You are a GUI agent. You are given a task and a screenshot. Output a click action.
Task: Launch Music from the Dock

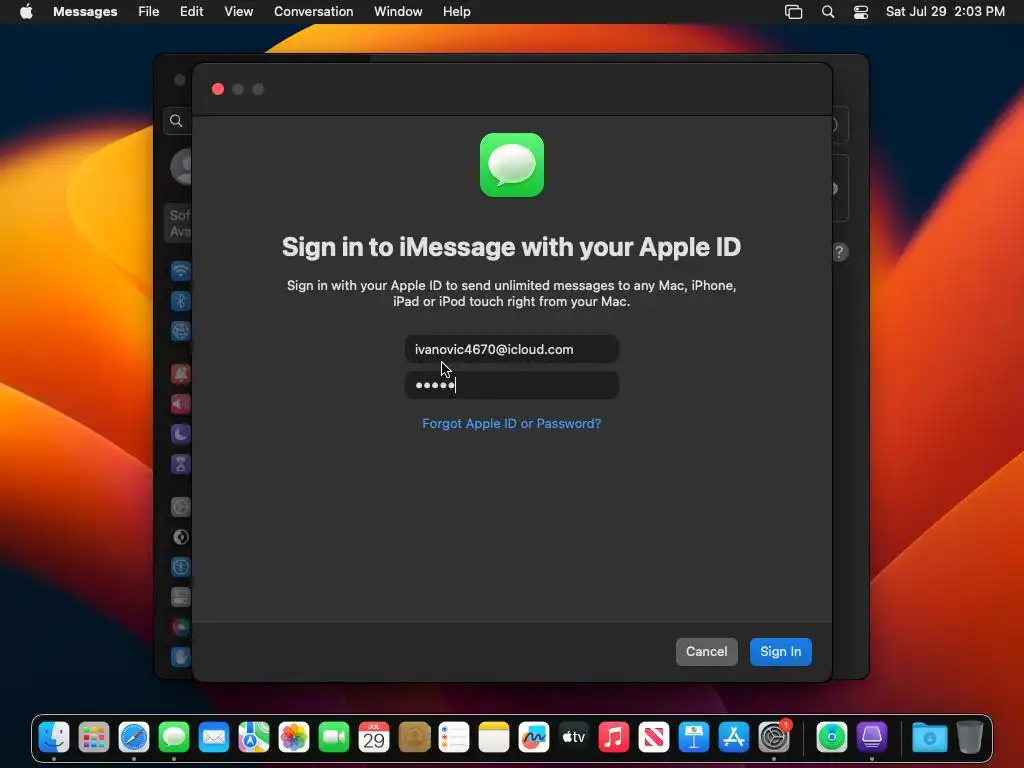point(614,738)
